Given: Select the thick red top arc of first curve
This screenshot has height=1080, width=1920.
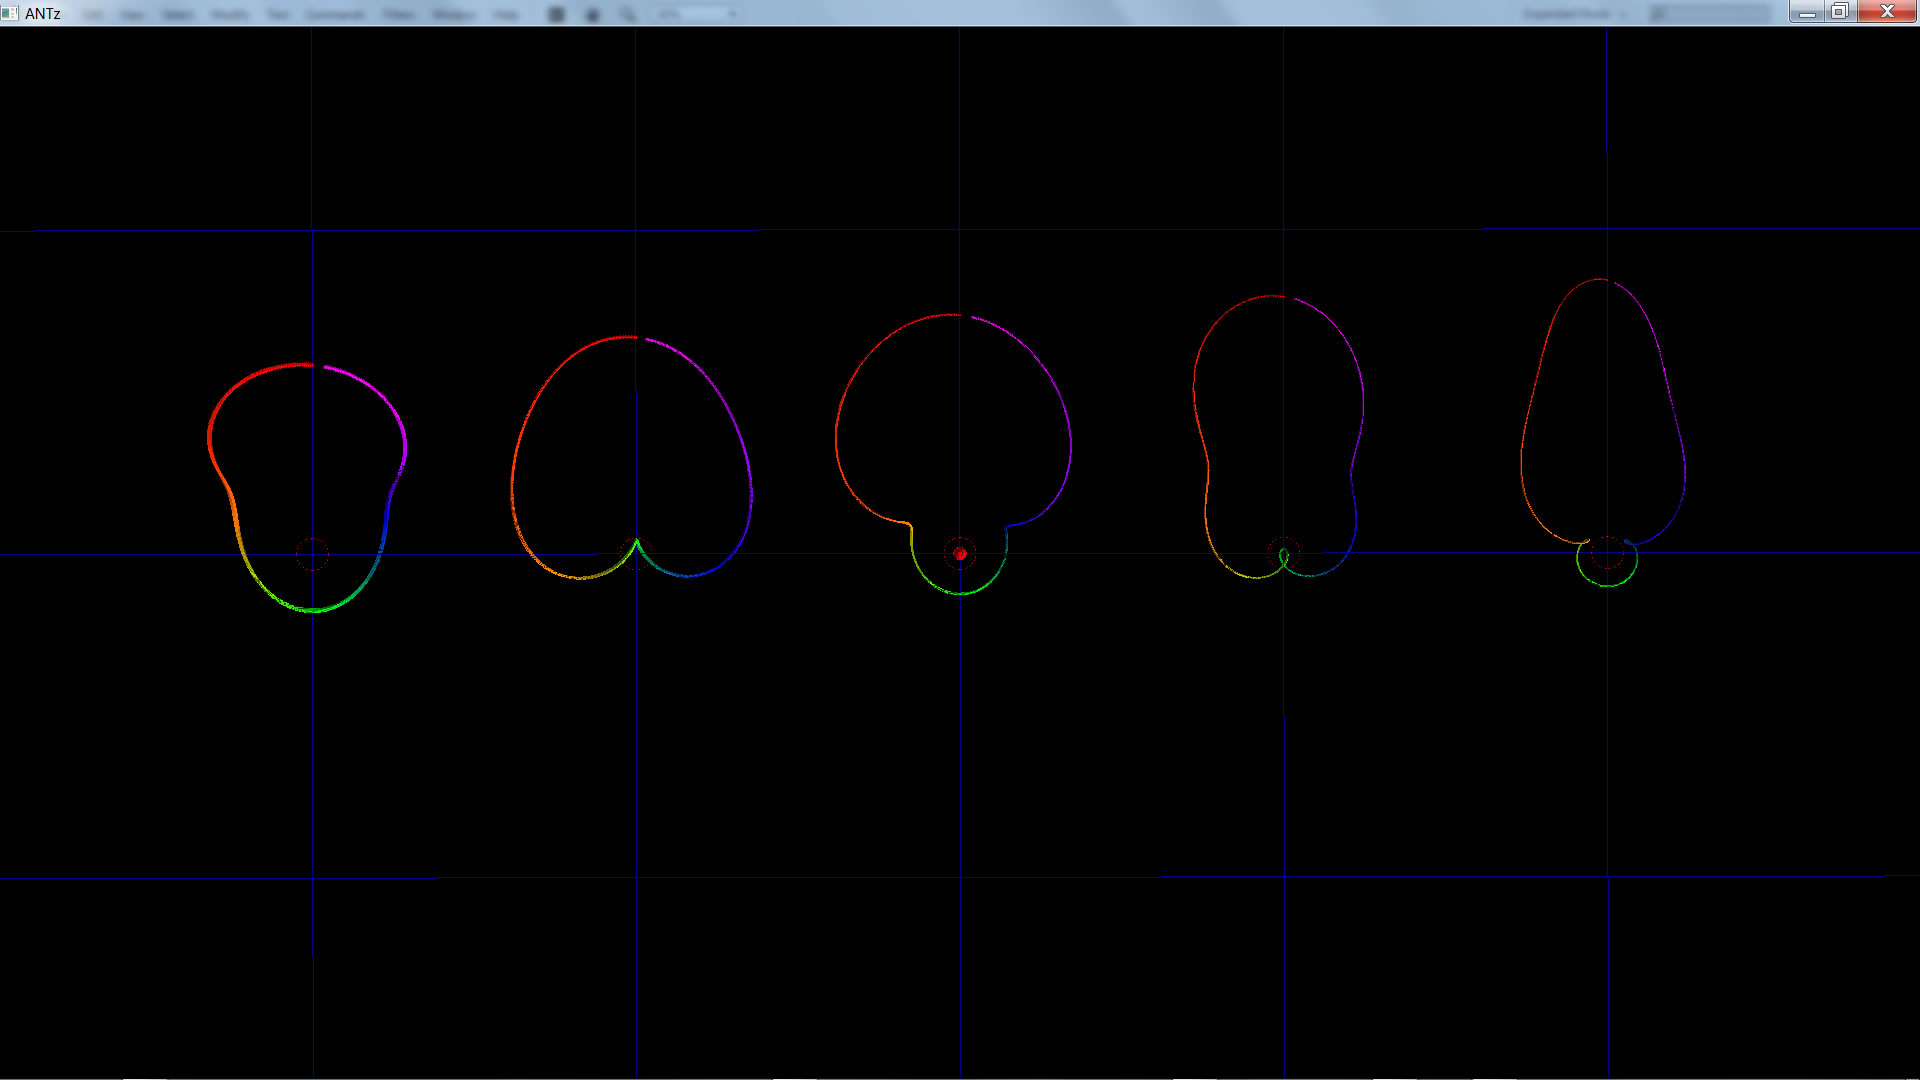Looking at the screenshot, I should (260, 373).
